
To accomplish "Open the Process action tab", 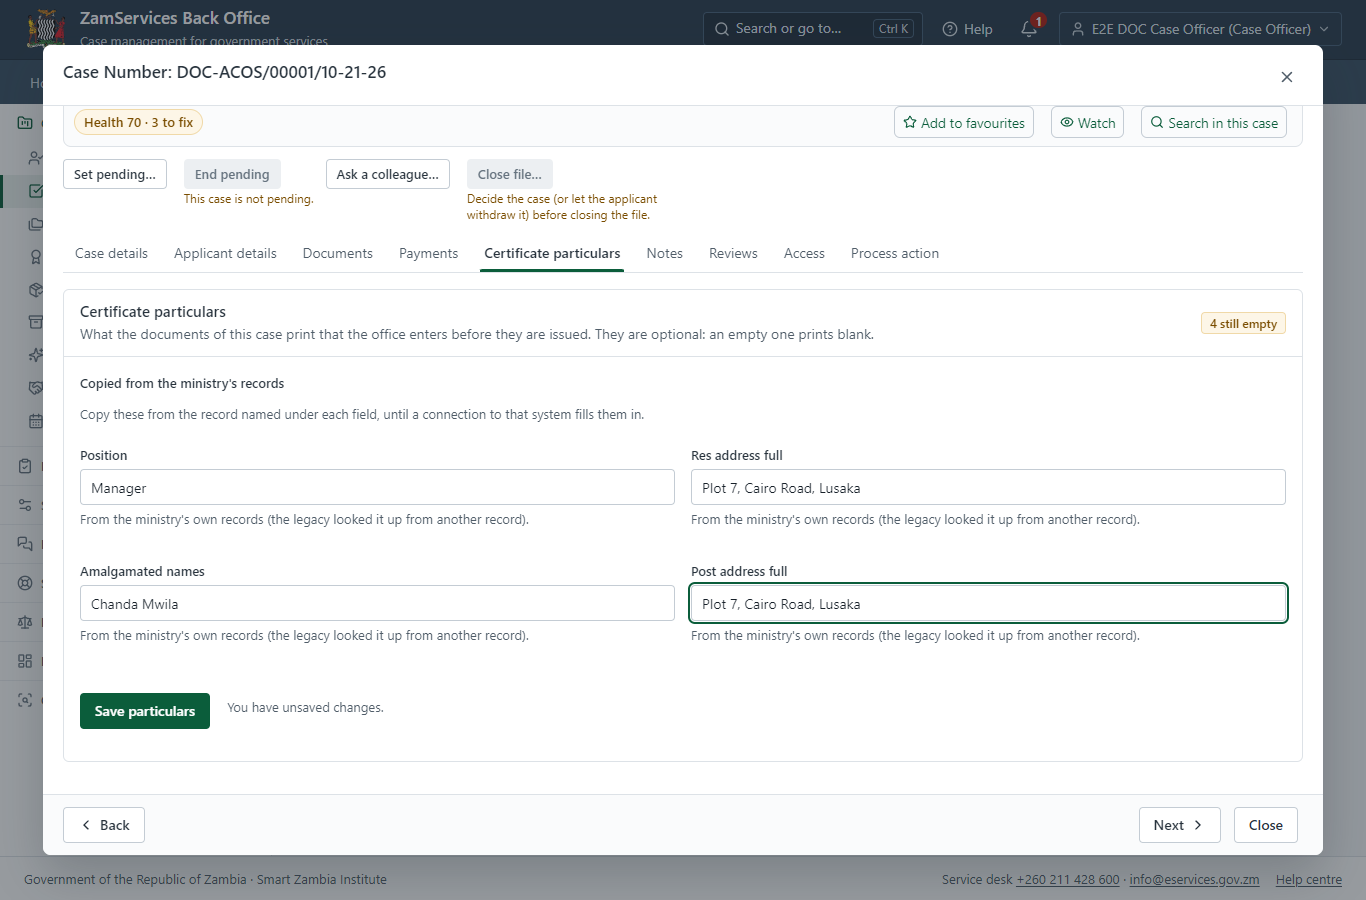I will tap(895, 253).
